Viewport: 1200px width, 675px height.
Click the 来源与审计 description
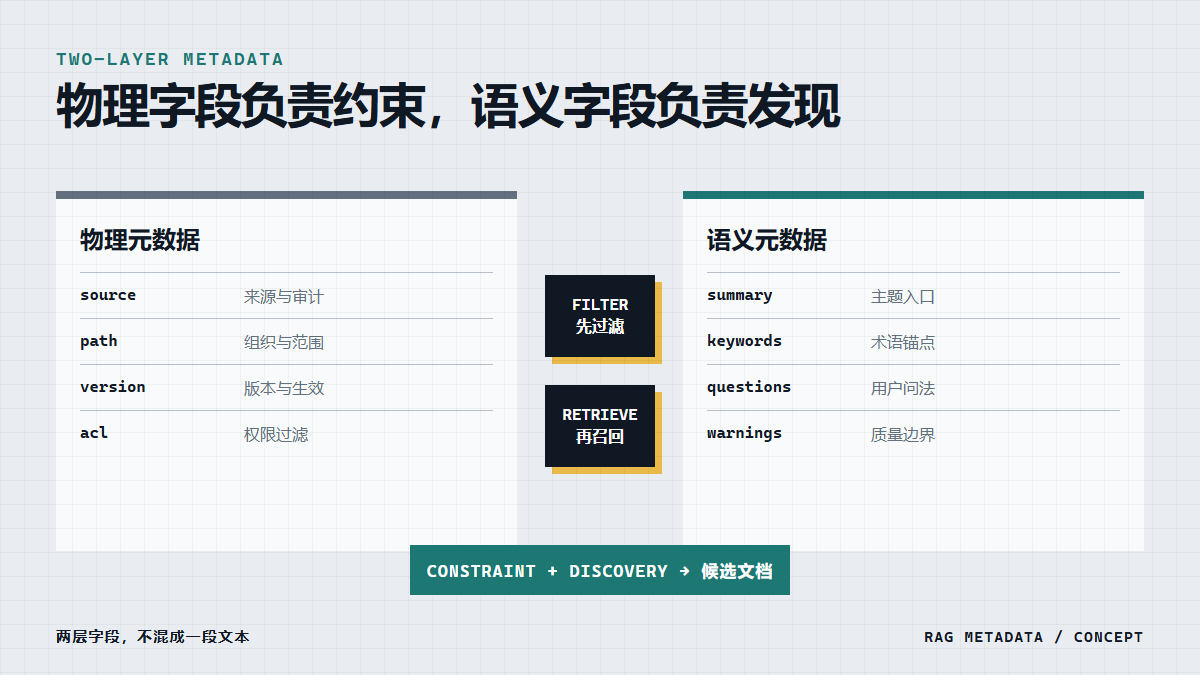(x=284, y=297)
